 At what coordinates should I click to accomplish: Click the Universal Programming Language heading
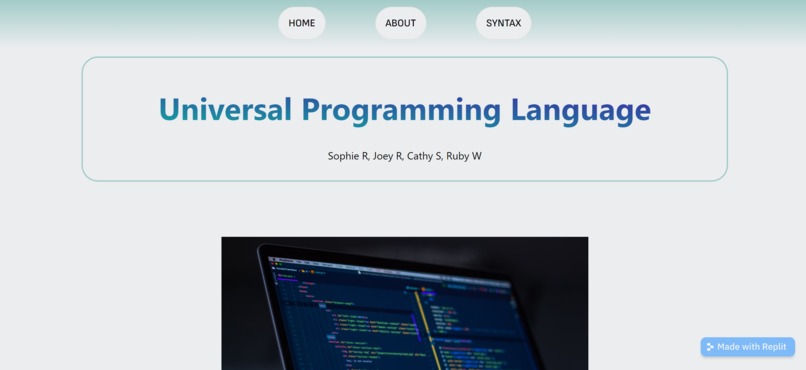point(405,109)
